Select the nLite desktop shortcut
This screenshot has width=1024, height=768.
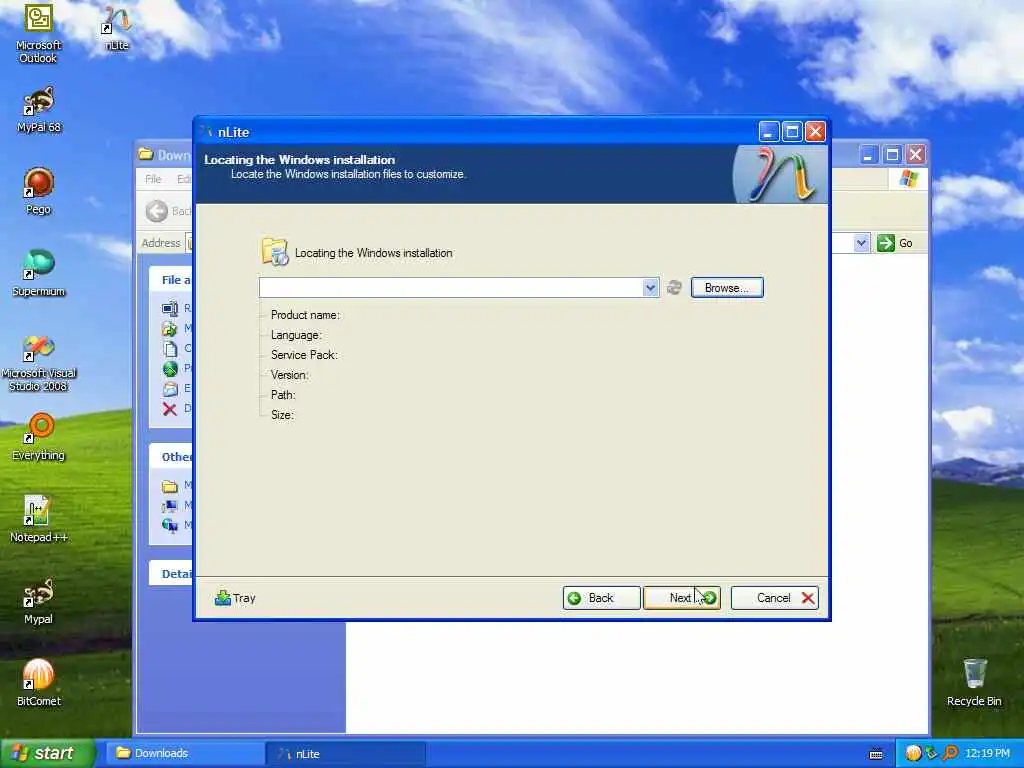(117, 29)
